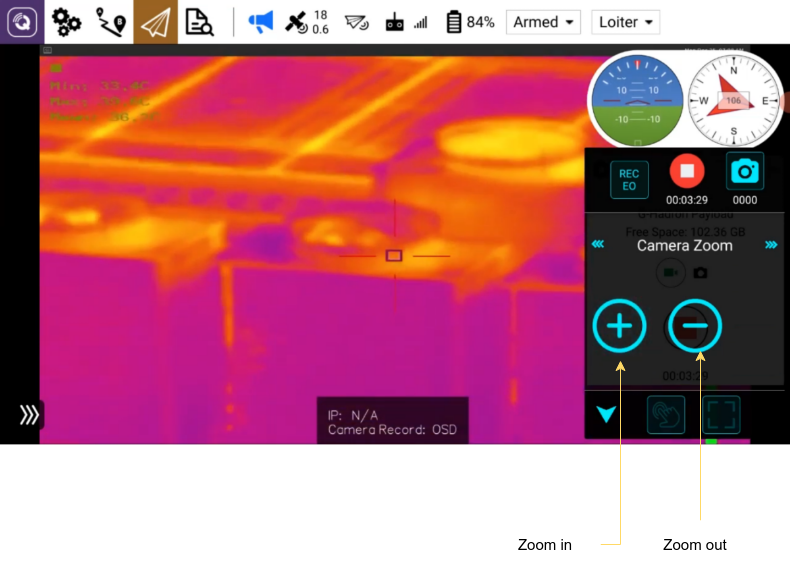
Task: Go to previous camera panel page
Action: pos(597,245)
